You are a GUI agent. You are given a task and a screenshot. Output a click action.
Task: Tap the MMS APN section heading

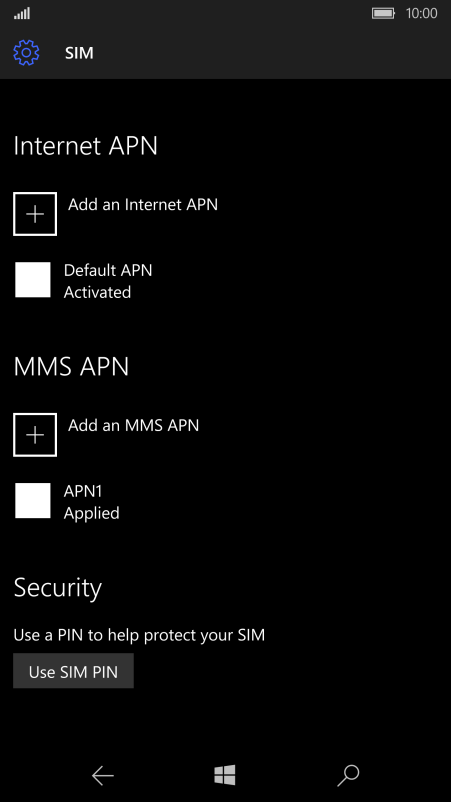[71, 367]
